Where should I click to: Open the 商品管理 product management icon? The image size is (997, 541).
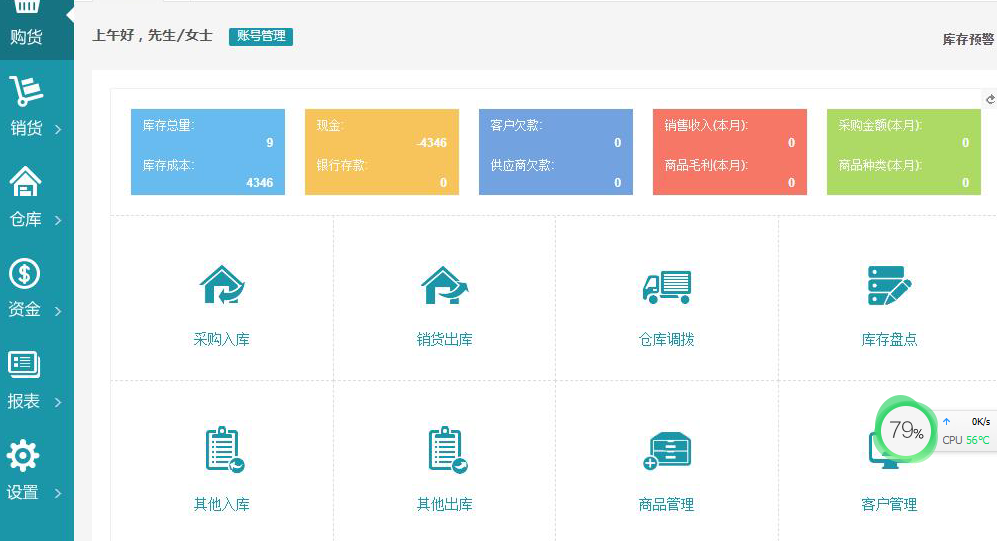pyautogui.click(x=666, y=451)
